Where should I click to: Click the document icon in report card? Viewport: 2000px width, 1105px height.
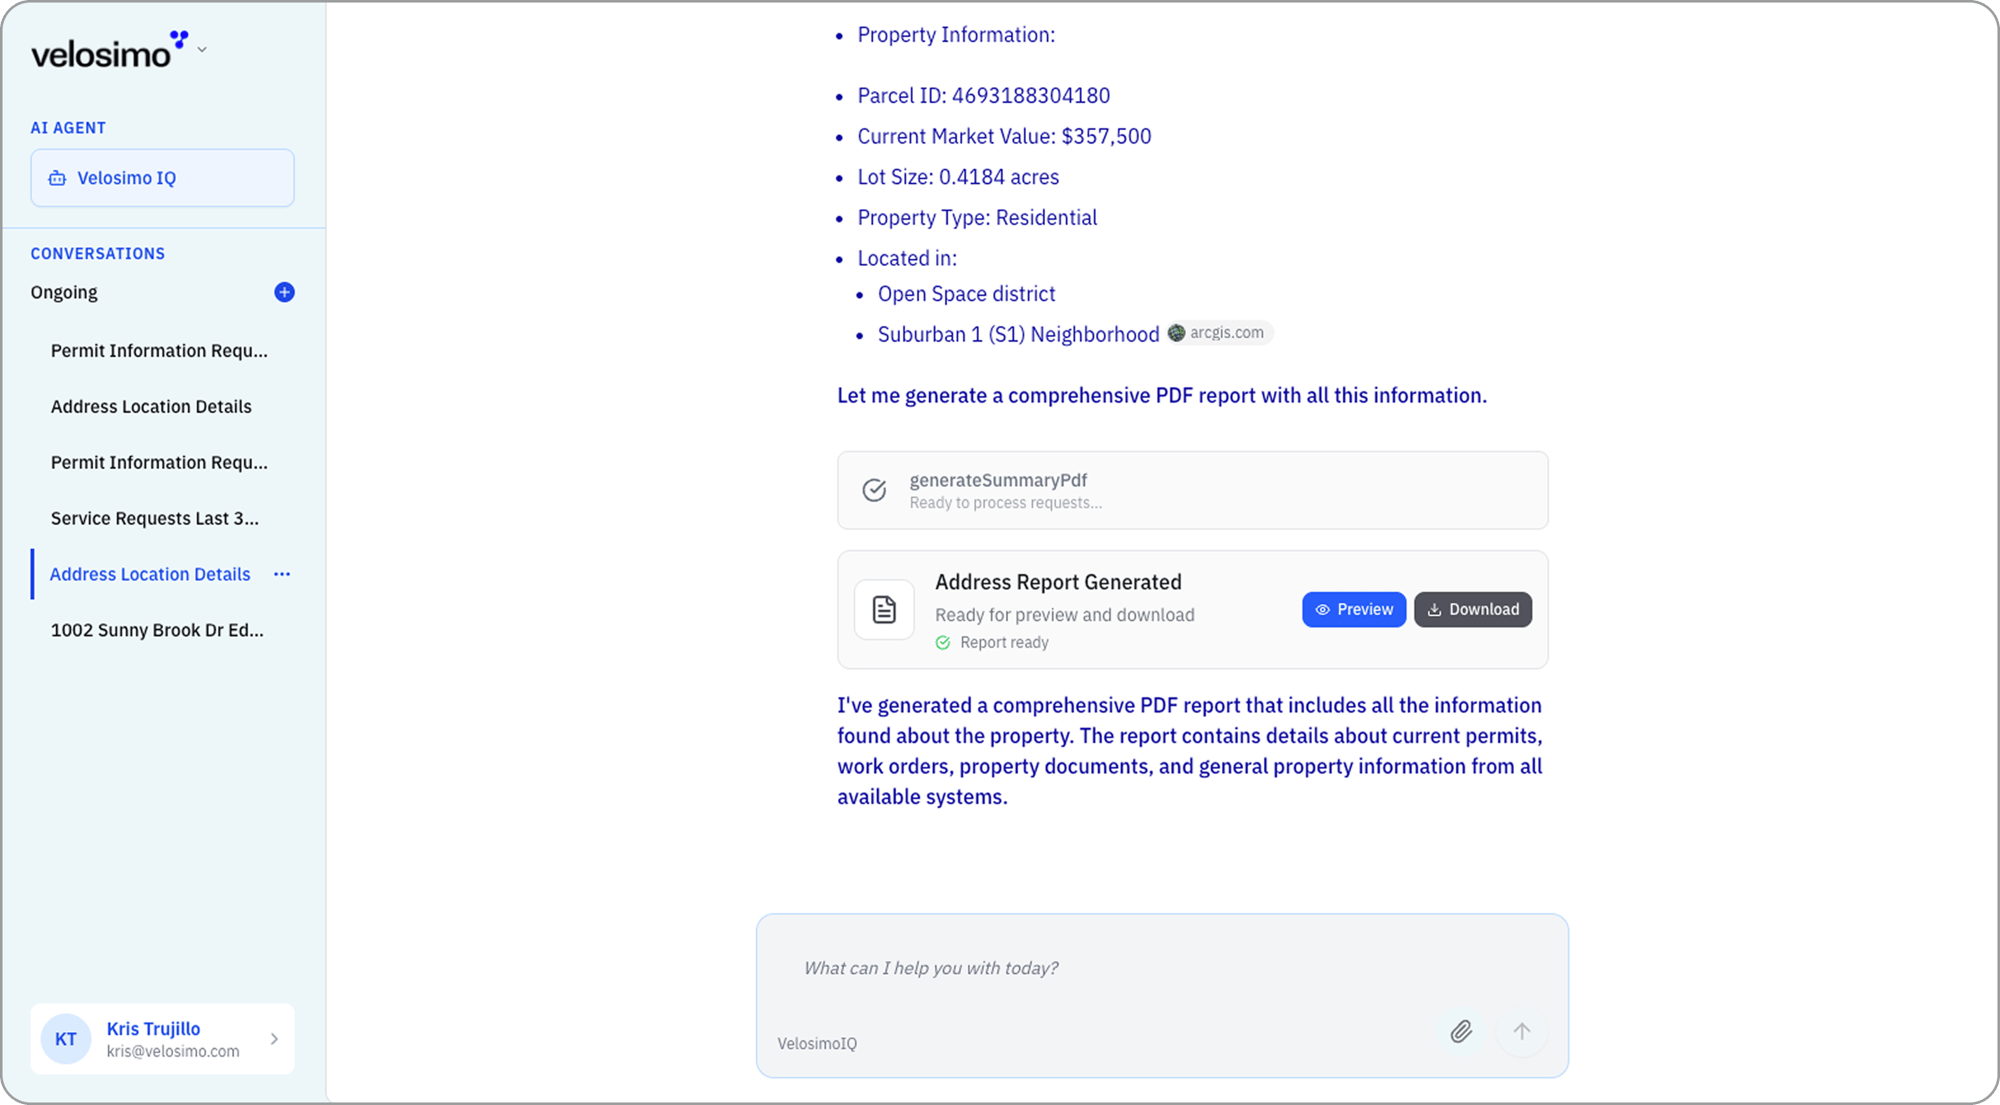pyautogui.click(x=884, y=609)
